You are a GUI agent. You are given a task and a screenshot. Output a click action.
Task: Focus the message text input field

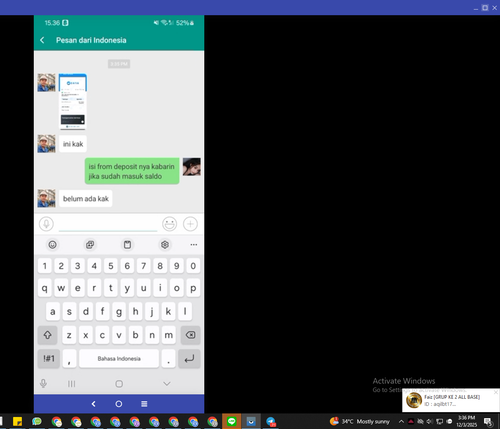tap(108, 224)
